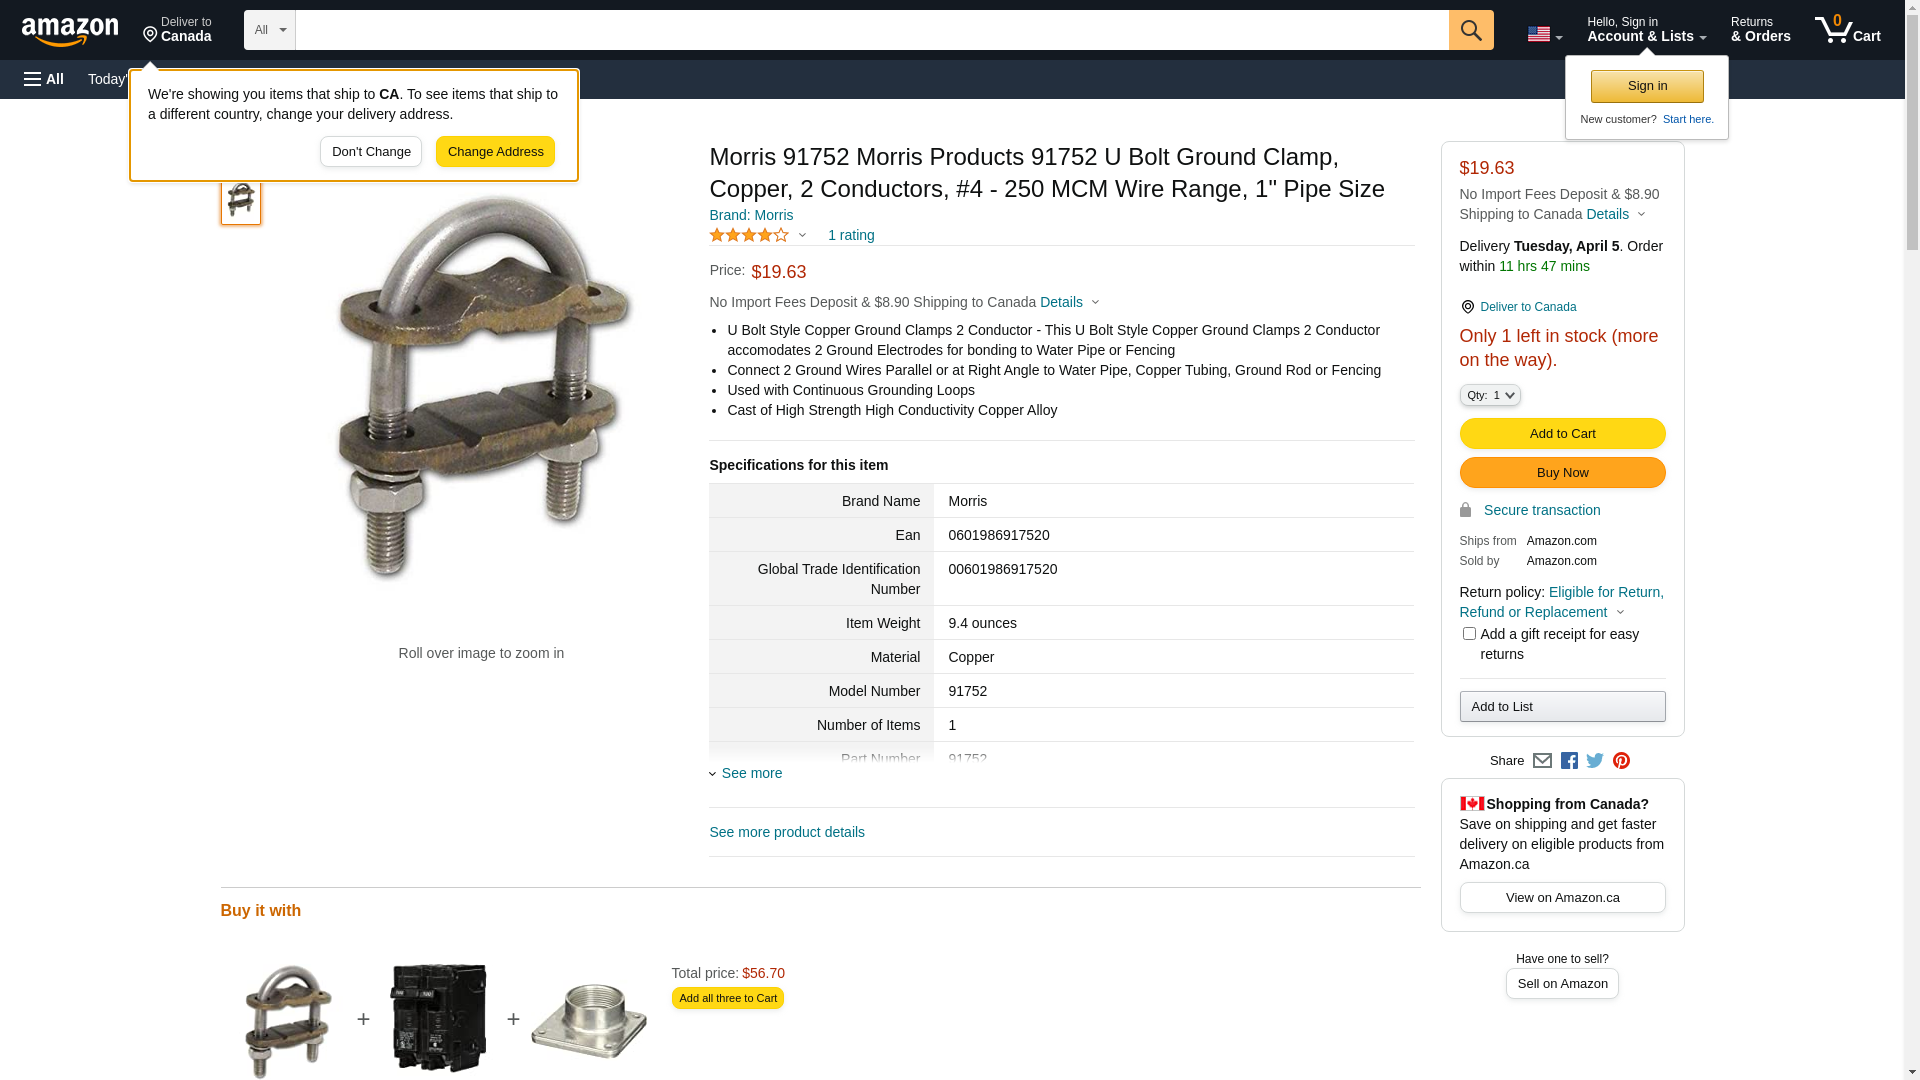Image resolution: width=1920 pixels, height=1080 pixels.
Task: Click the Add to Cart button
Action: pyautogui.click(x=1562, y=434)
